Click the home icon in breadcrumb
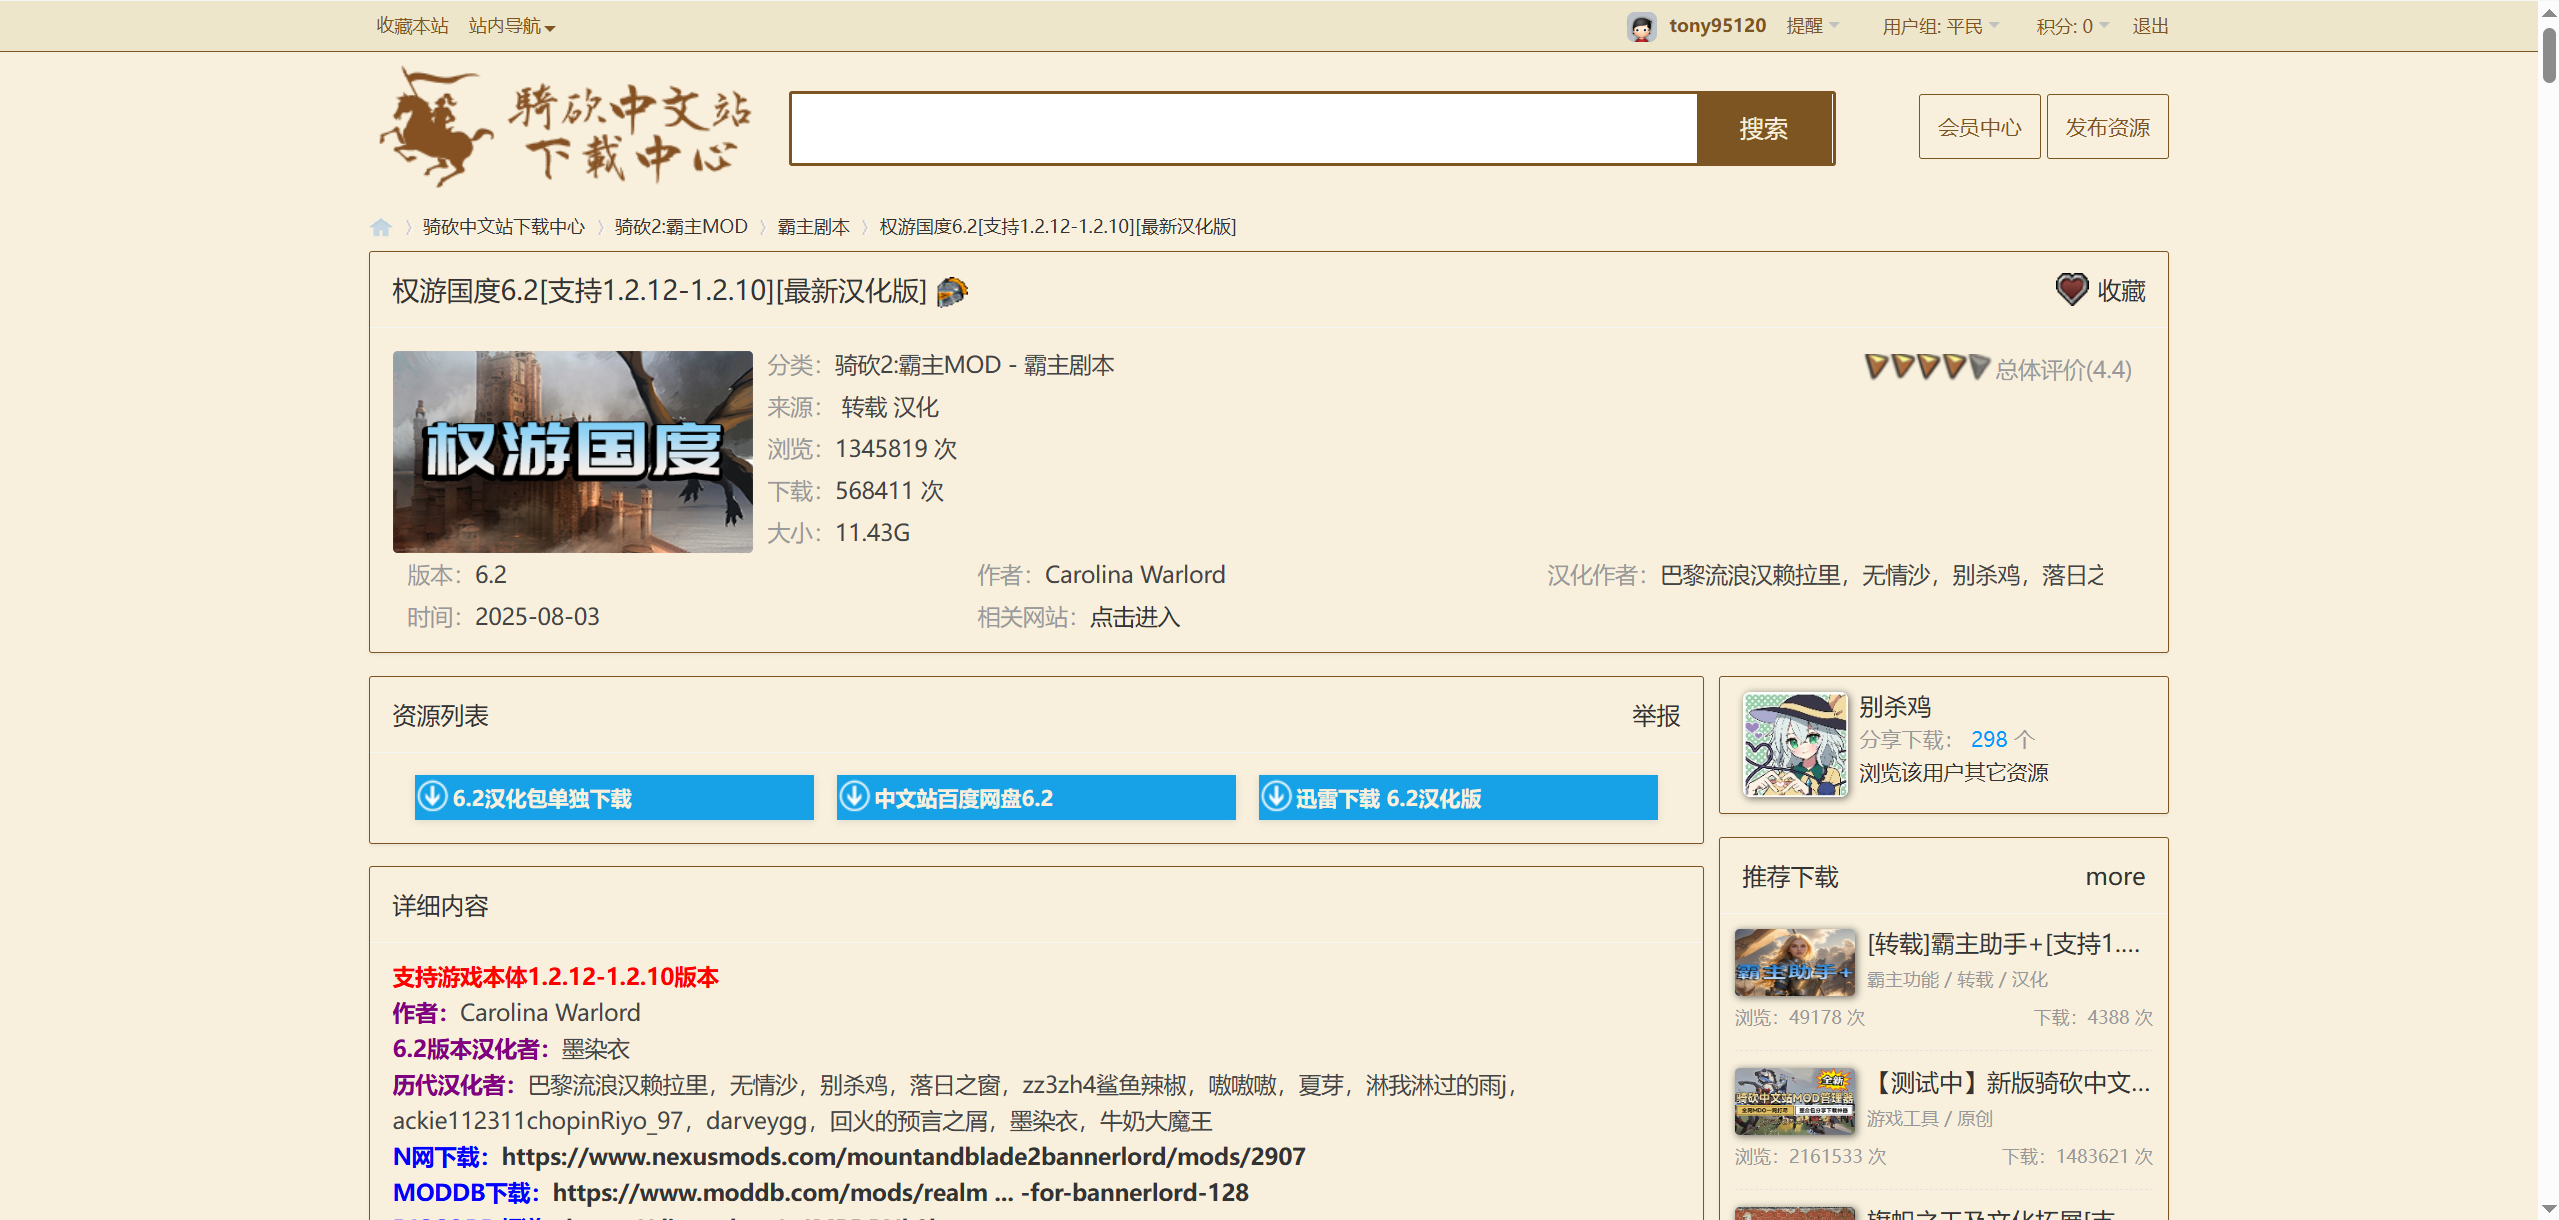The width and height of the screenshot is (2559, 1220). coord(381,227)
